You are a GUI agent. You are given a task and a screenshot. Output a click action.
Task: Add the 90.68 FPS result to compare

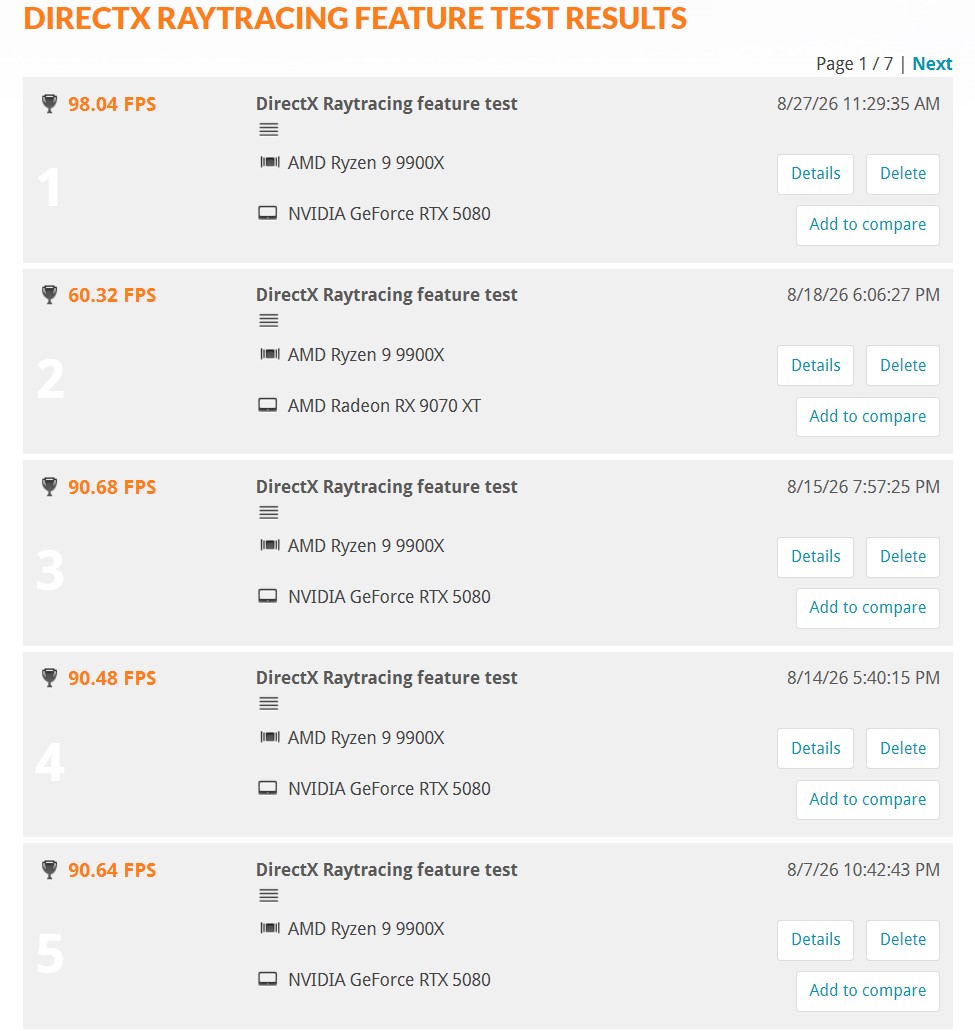pyautogui.click(x=867, y=608)
